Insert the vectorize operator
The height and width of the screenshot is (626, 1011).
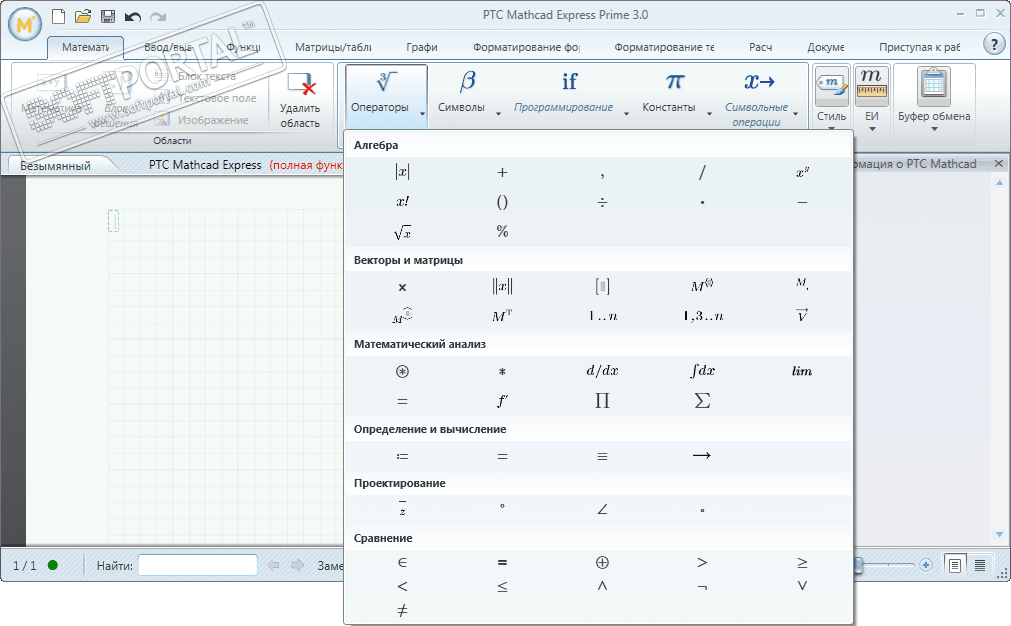pos(802,315)
